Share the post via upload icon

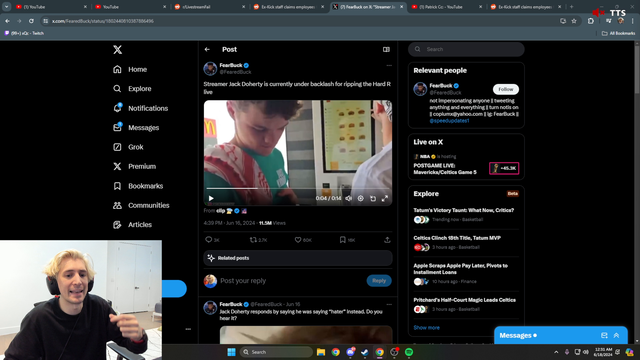[x=387, y=240]
